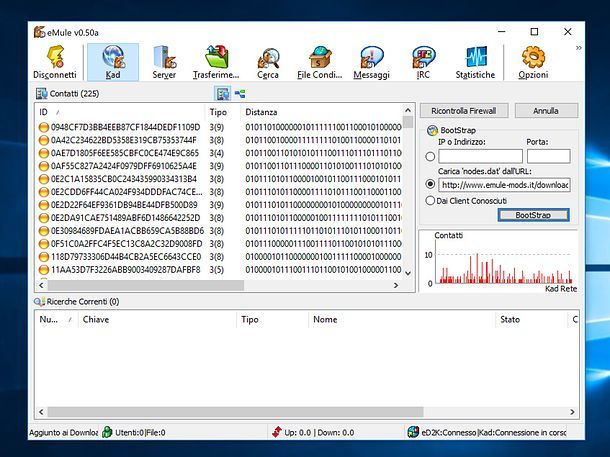Sort contacts by Distanza column header
The image size is (610, 457).
(x=262, y=111)
